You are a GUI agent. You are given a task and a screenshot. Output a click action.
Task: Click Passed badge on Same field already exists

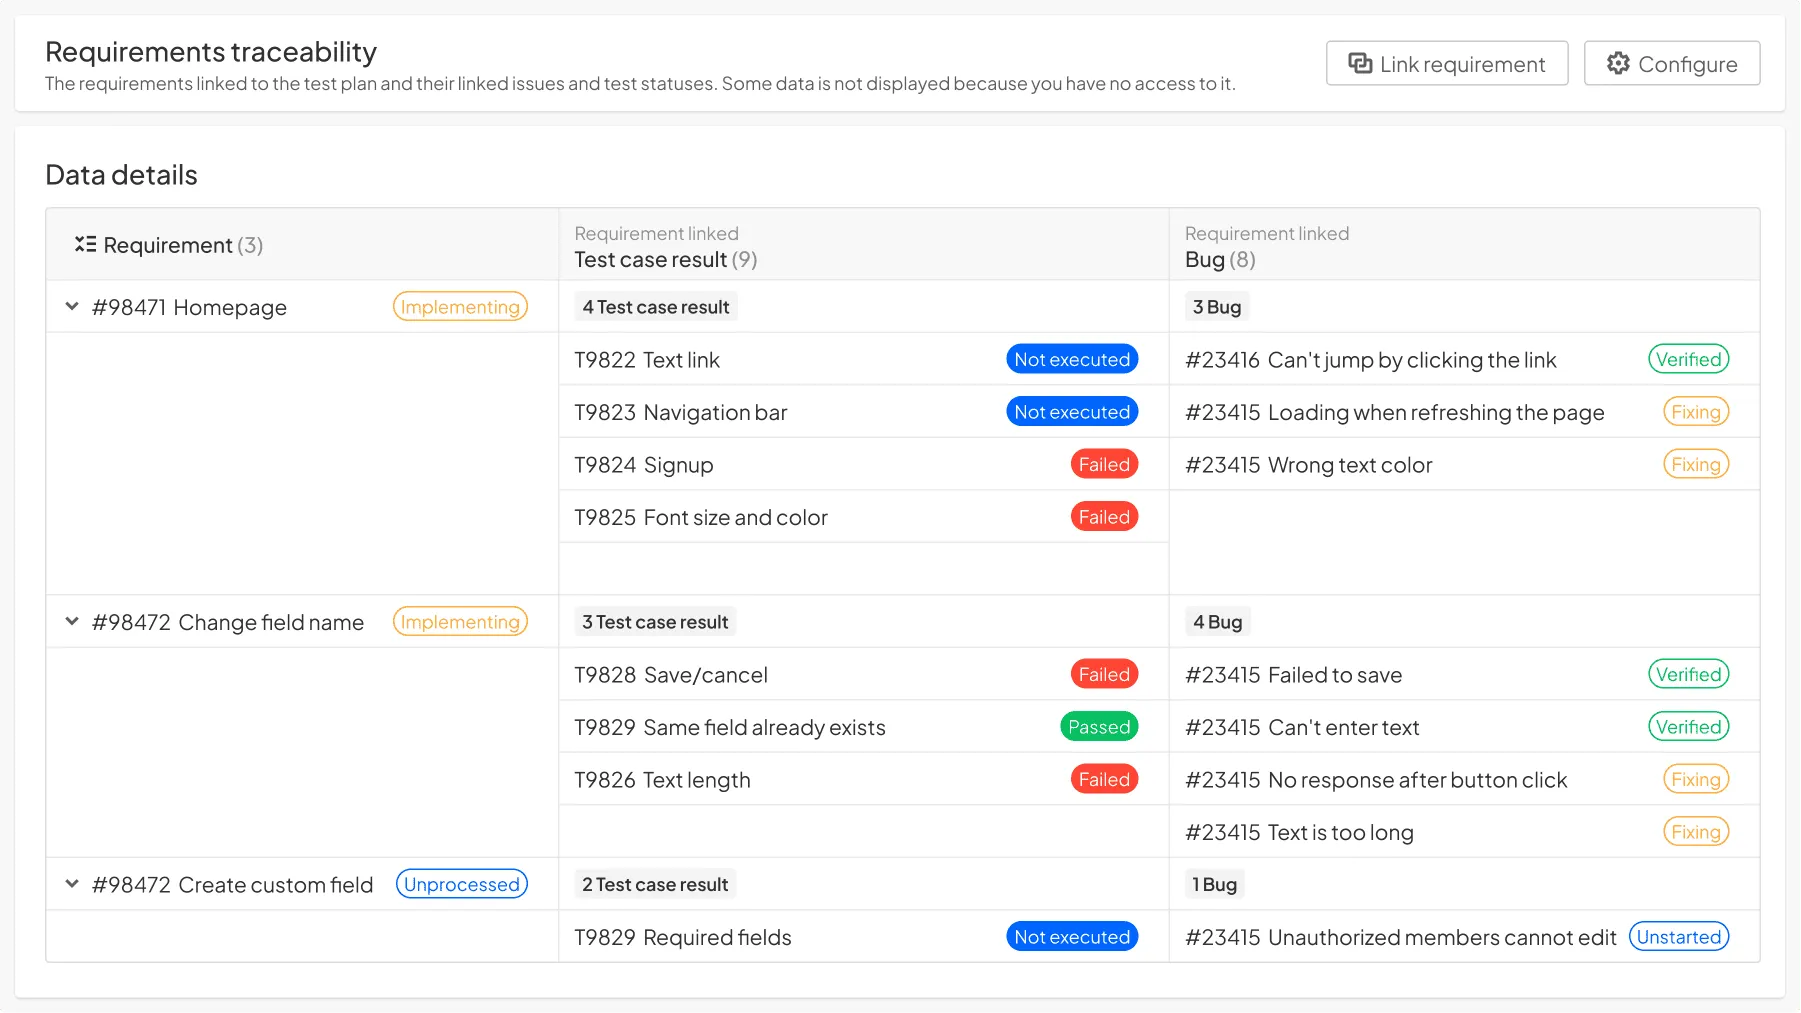coord(1098,728)
